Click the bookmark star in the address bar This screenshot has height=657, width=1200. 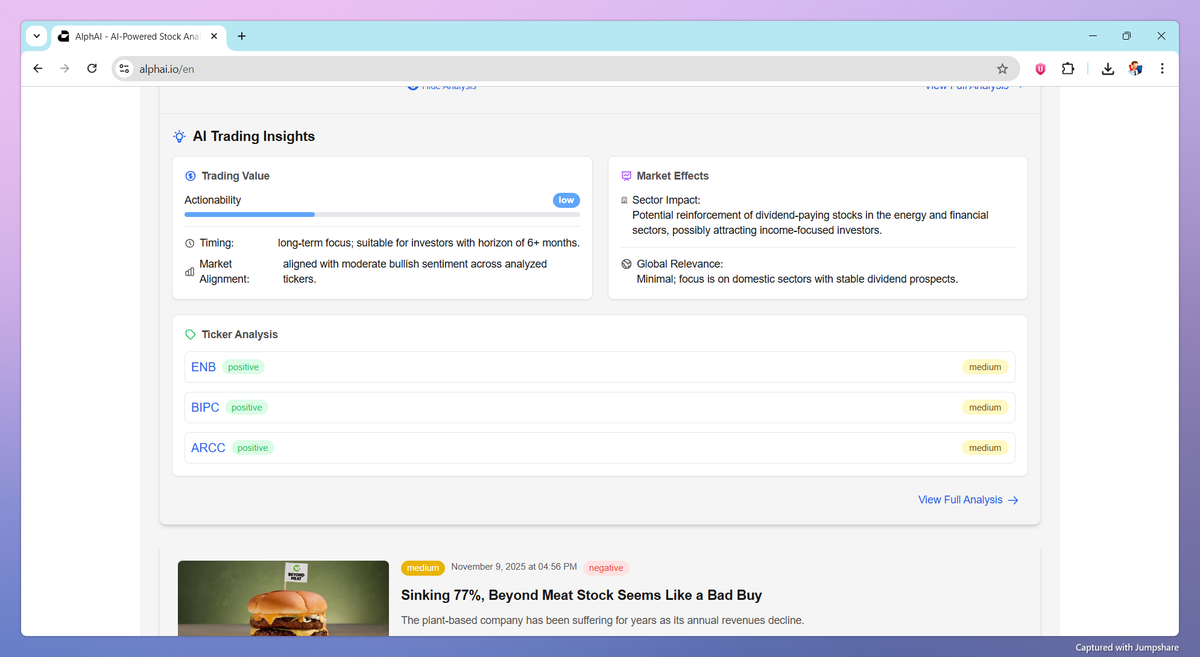pos(1002,68)
